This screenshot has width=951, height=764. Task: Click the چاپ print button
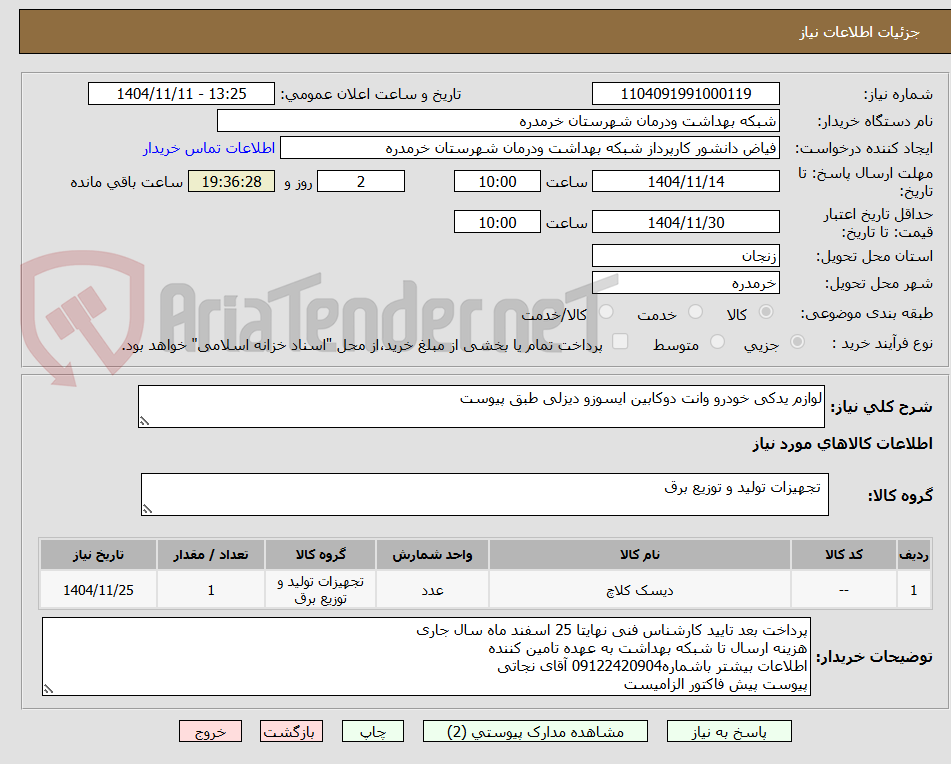(x=373, y=731)
